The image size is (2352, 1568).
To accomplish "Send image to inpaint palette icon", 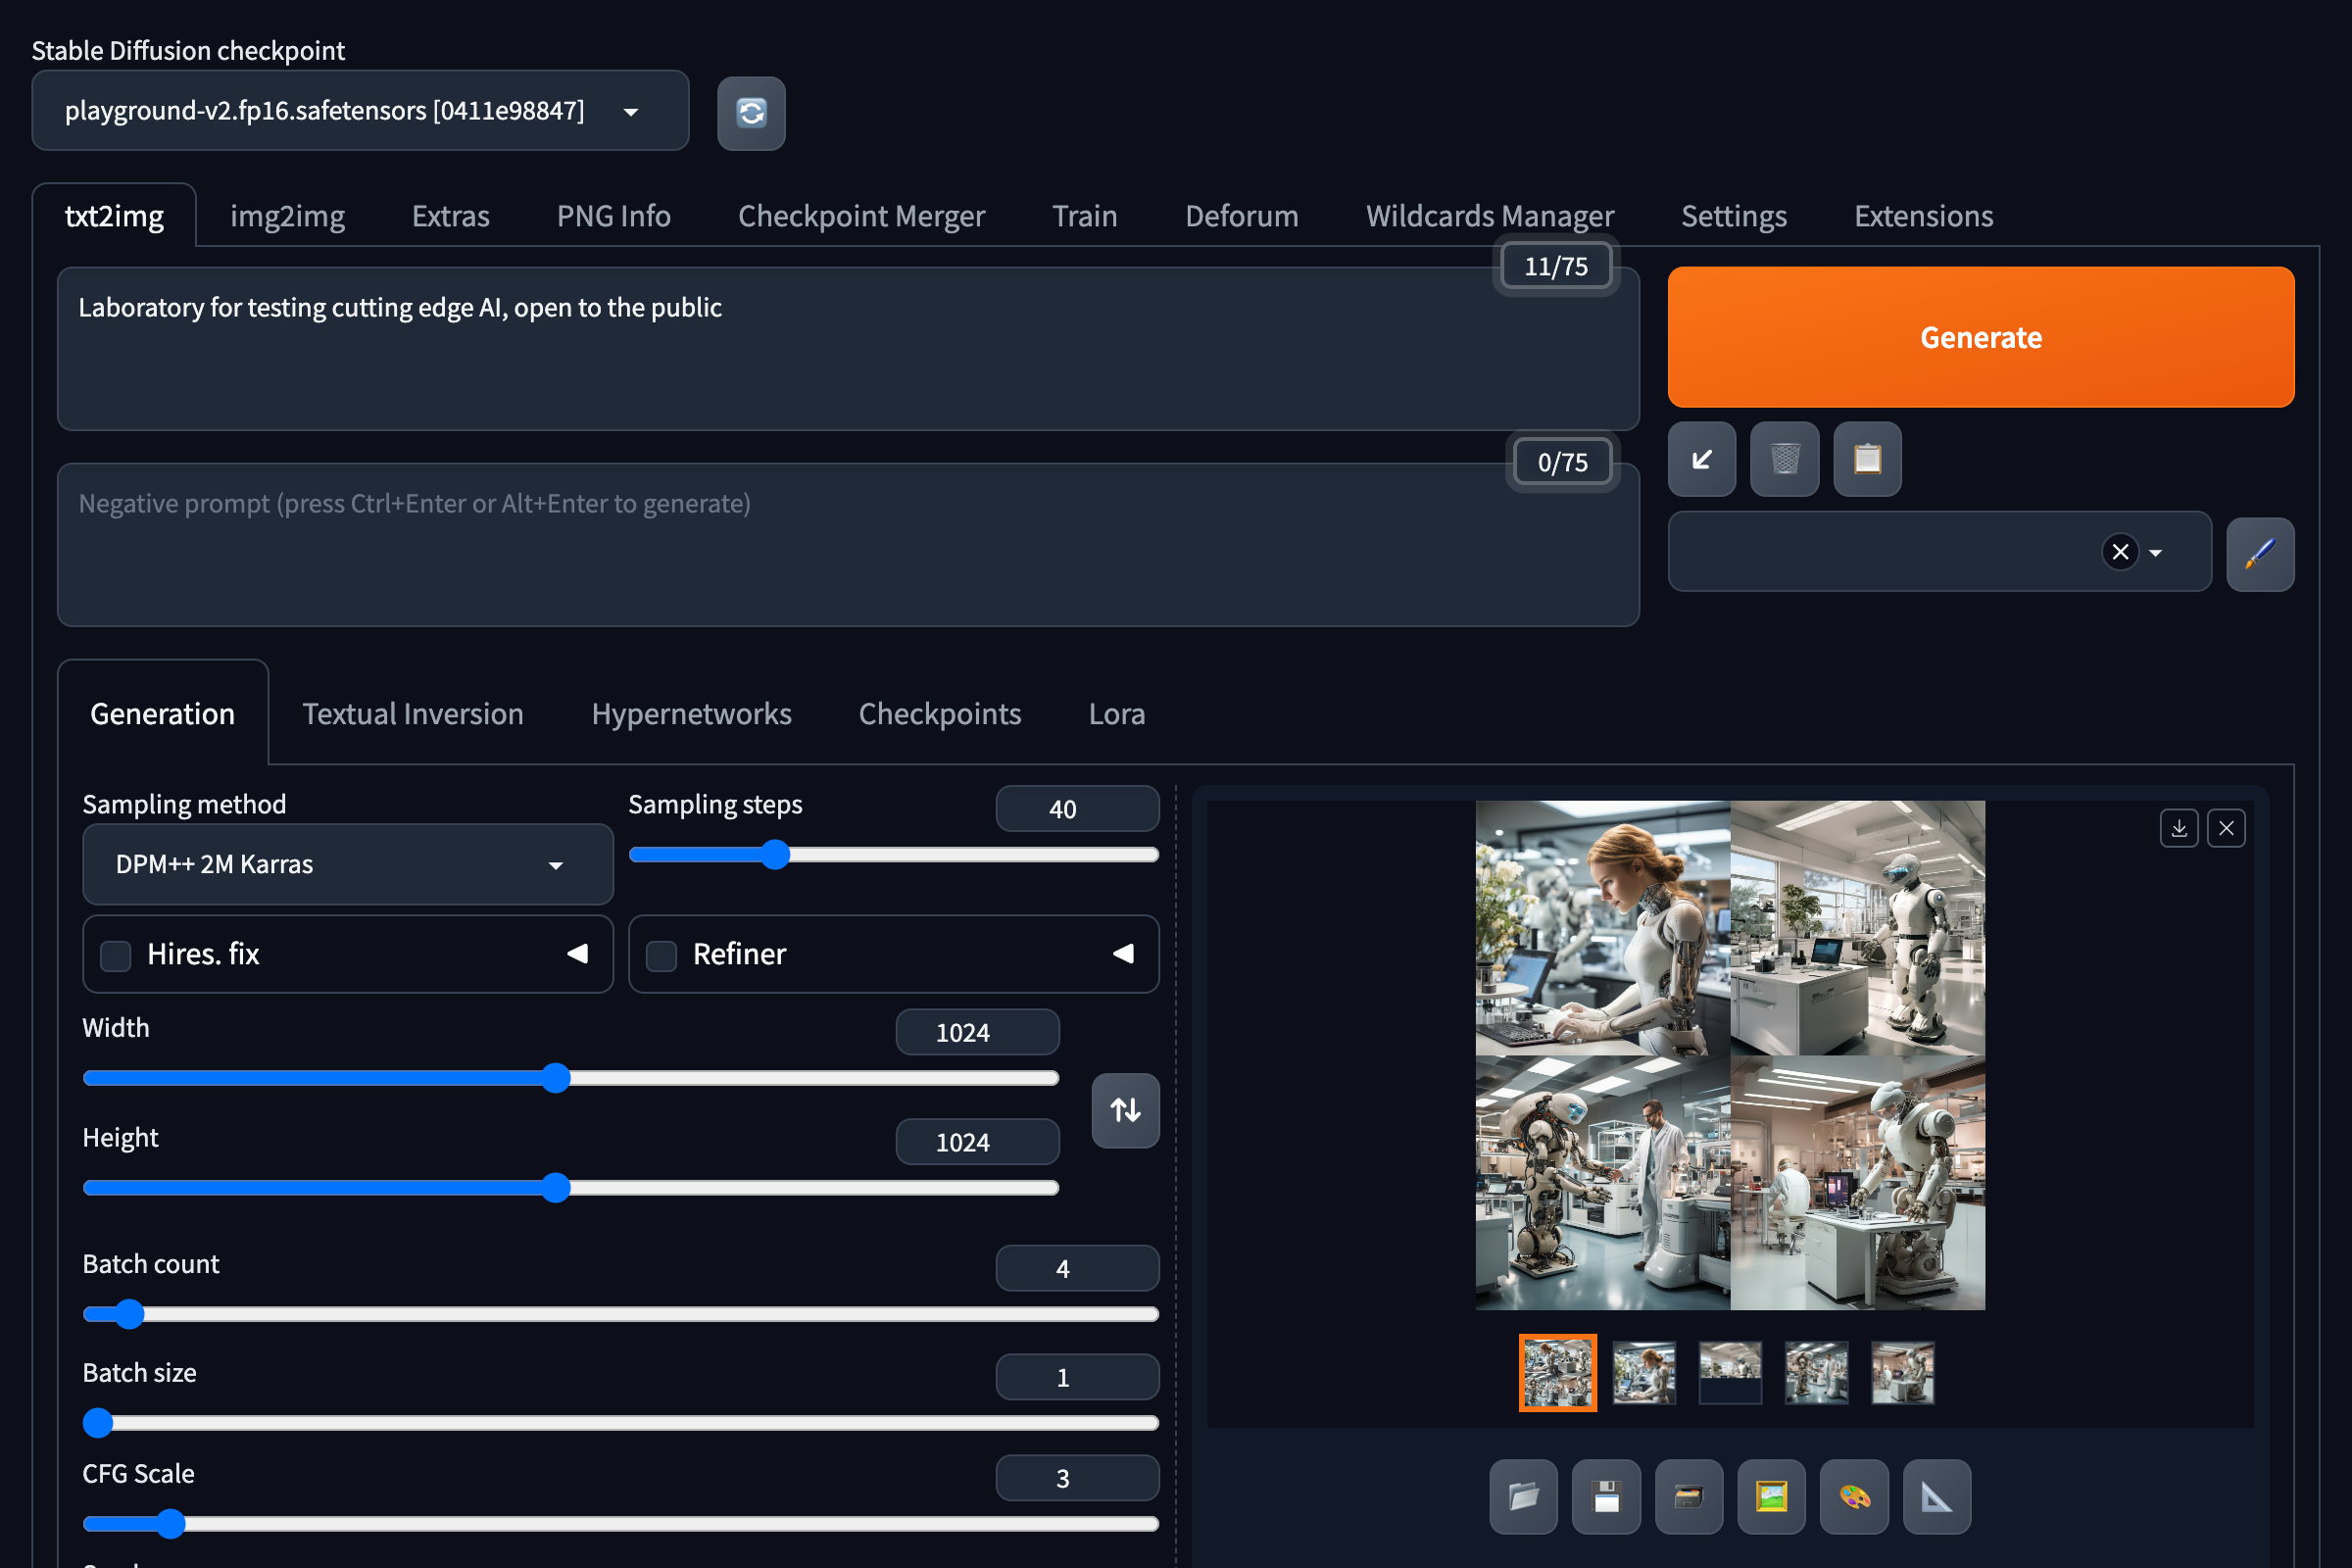I will coord(1854,1496).
